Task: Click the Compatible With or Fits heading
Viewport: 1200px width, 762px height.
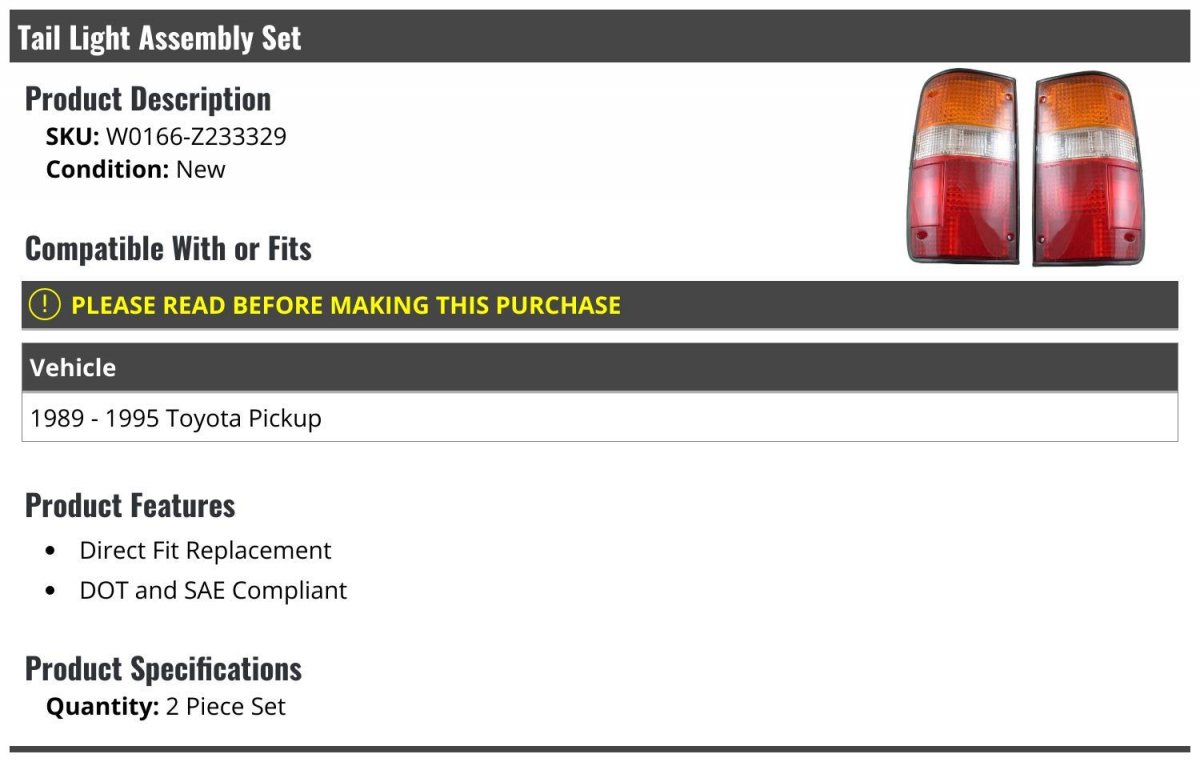Action: 168,248
